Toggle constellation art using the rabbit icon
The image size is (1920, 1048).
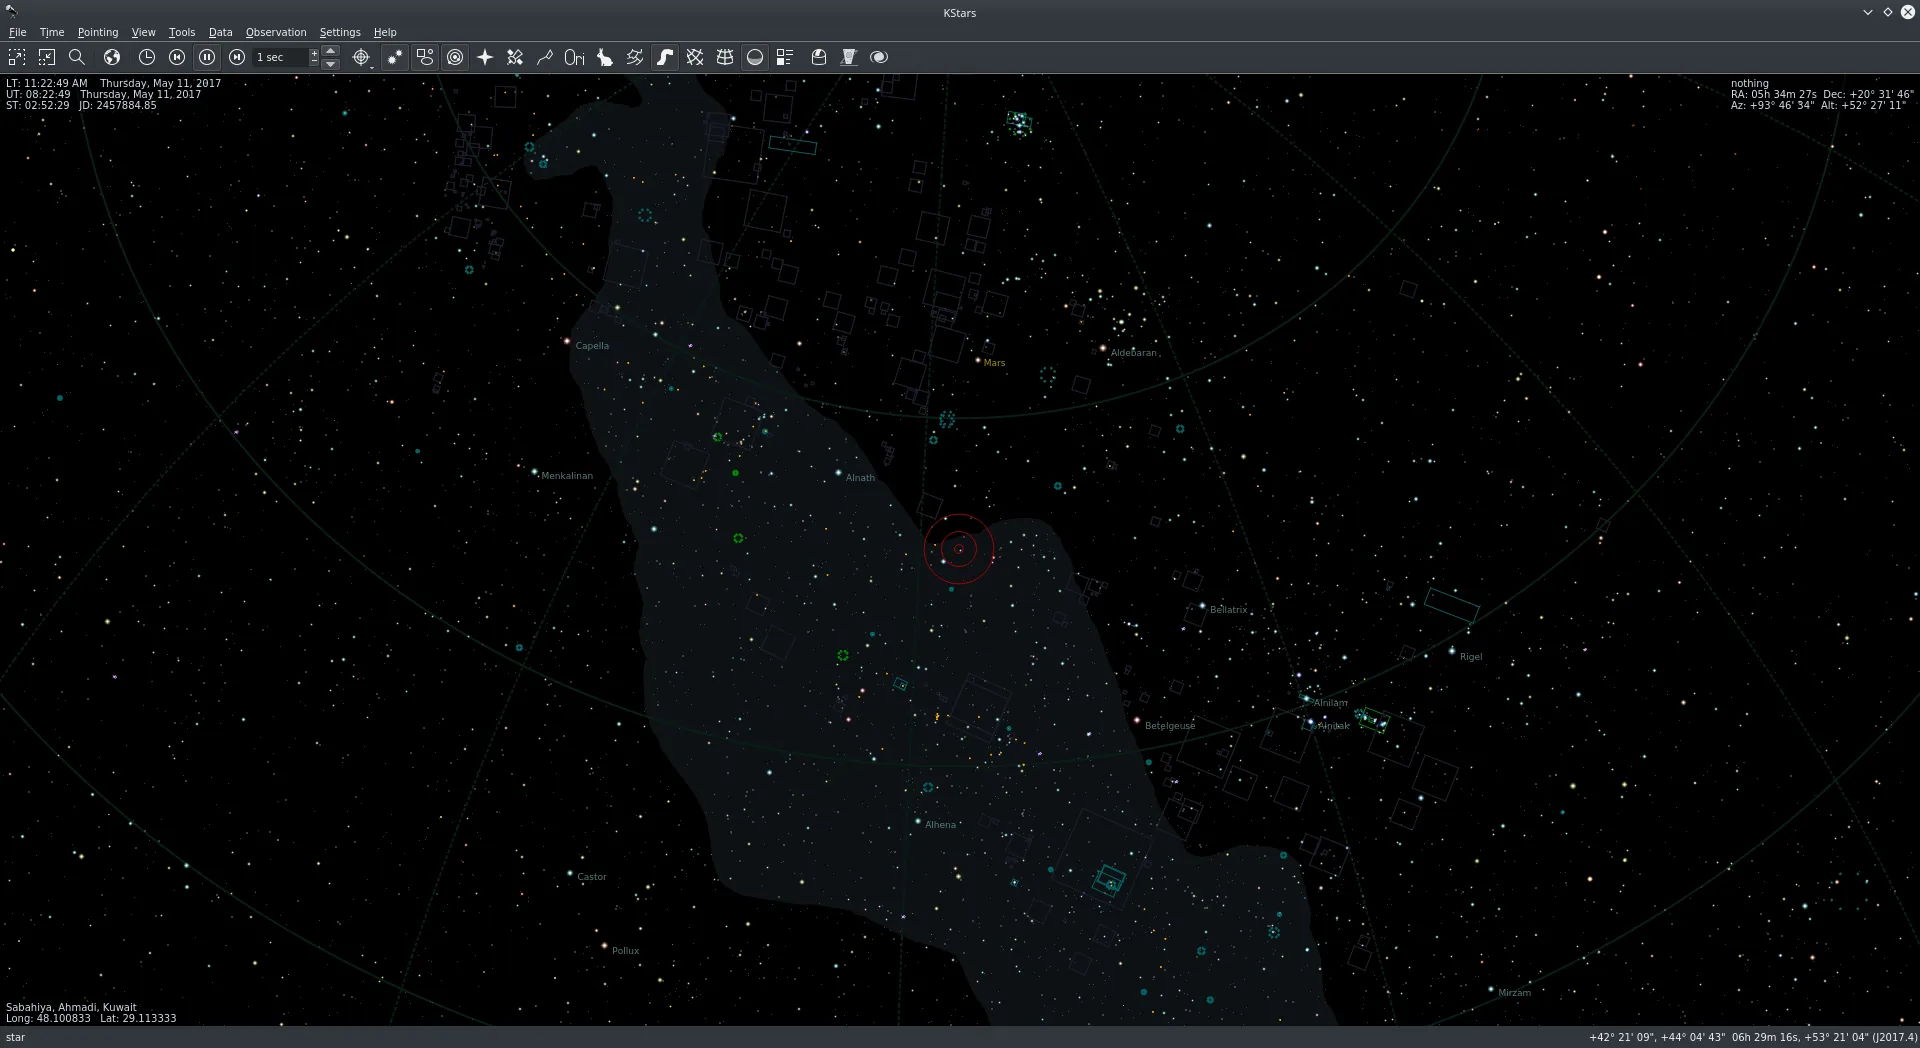(x=604, y=57)
